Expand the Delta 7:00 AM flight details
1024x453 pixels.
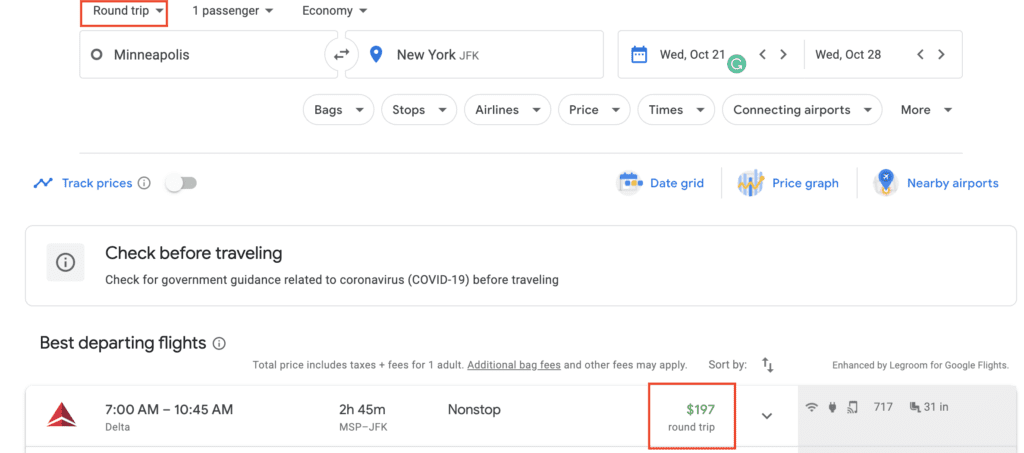pyautogui.click(x=767, y=415)
